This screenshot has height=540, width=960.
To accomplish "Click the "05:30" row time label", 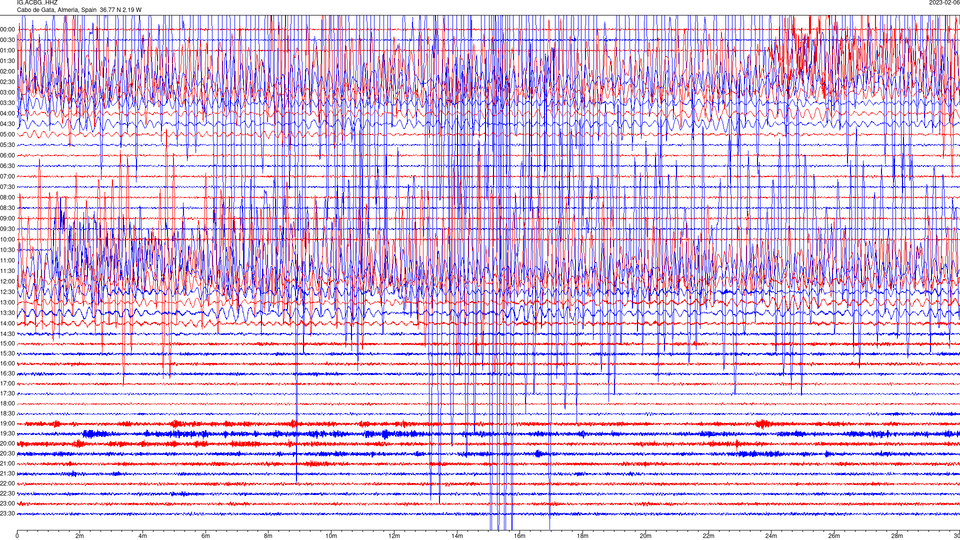I will [7, 145].
